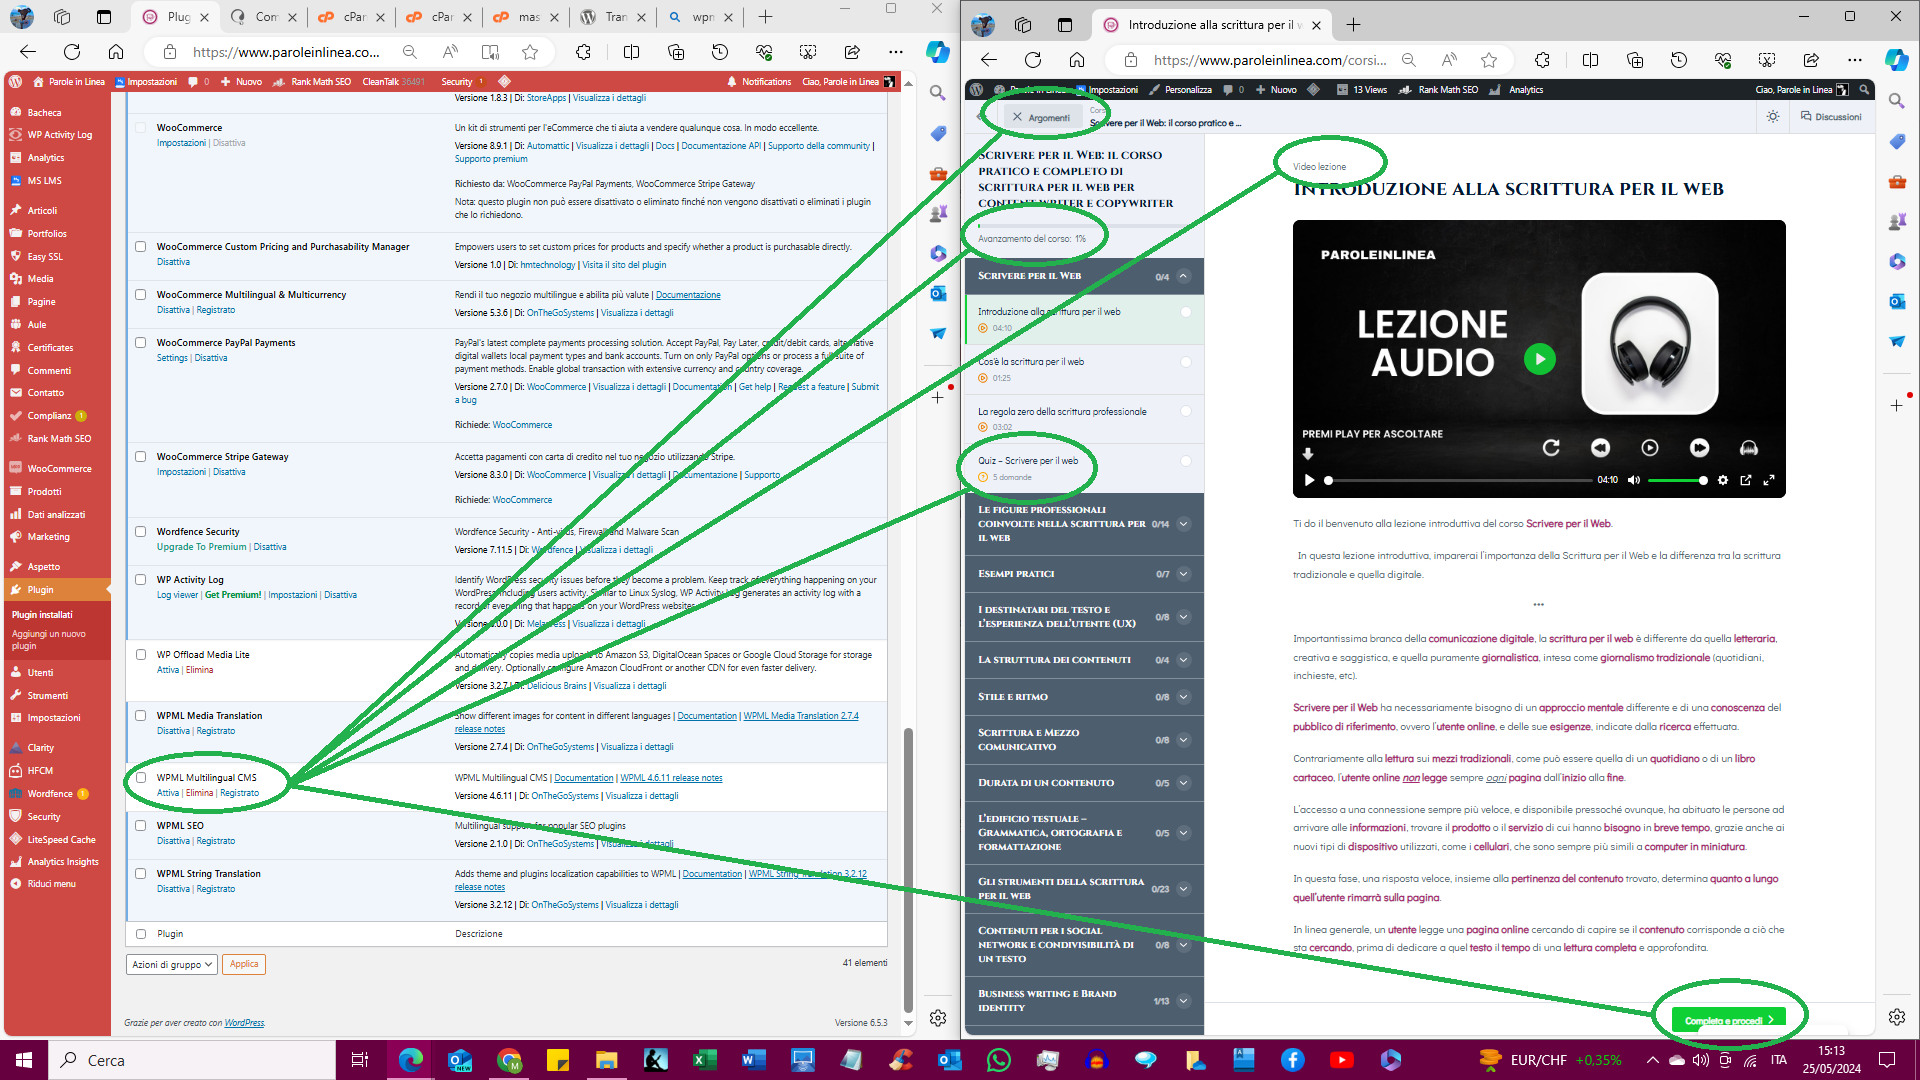Check the WPML Multilingual CMS checkbox
The height and width of the screenshot is (1080, 1920).
click(141, 777)
